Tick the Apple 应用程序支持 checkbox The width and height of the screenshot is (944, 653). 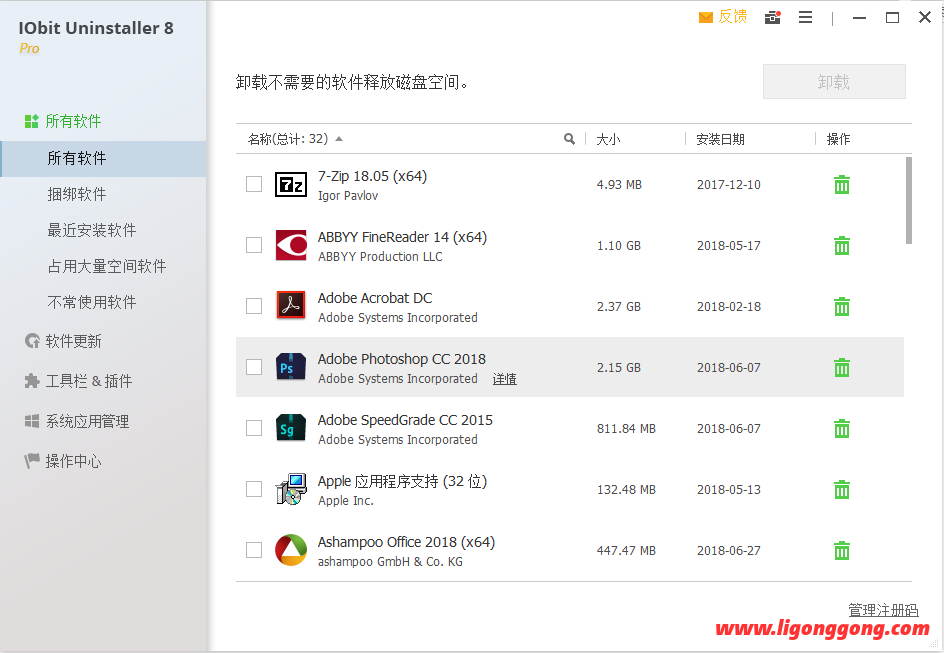[x=254, y=489]
